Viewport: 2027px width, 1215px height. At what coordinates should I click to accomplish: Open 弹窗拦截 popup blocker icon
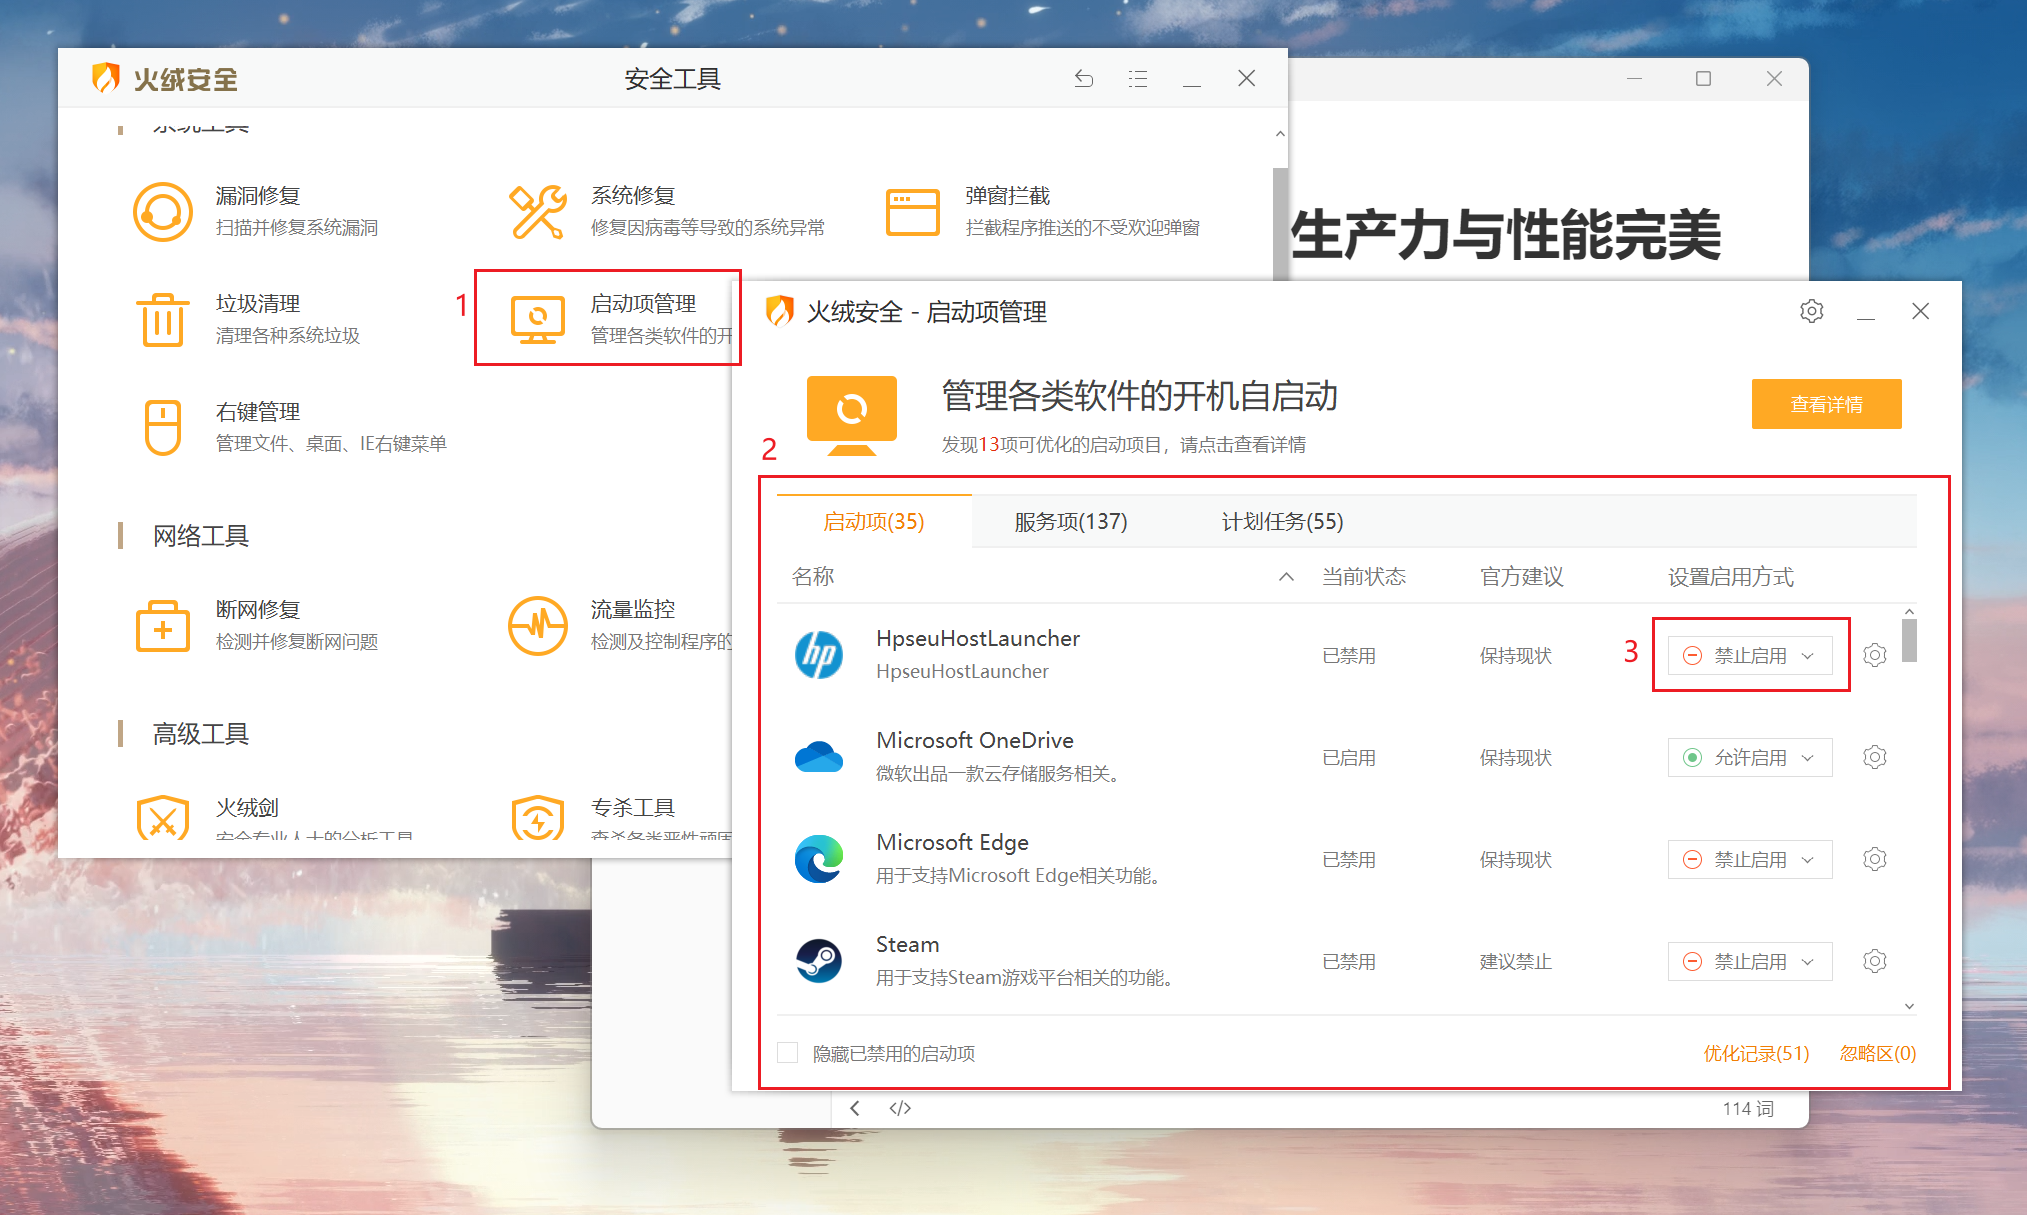pyautogui.click(x=913, y=211)
